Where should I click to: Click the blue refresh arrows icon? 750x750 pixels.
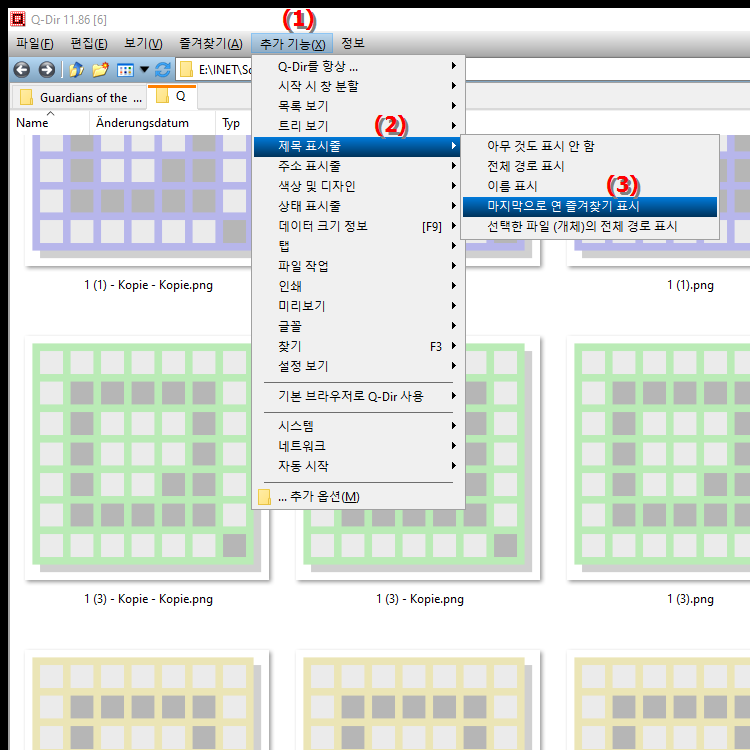[163, 70]
